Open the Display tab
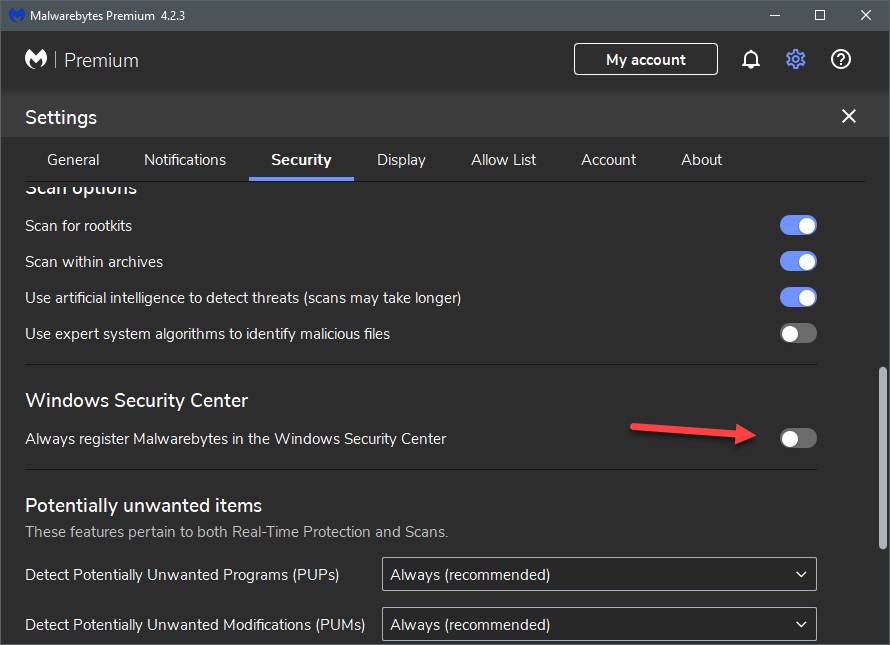The width and height of the screenshot is (890, 645). 401,160
